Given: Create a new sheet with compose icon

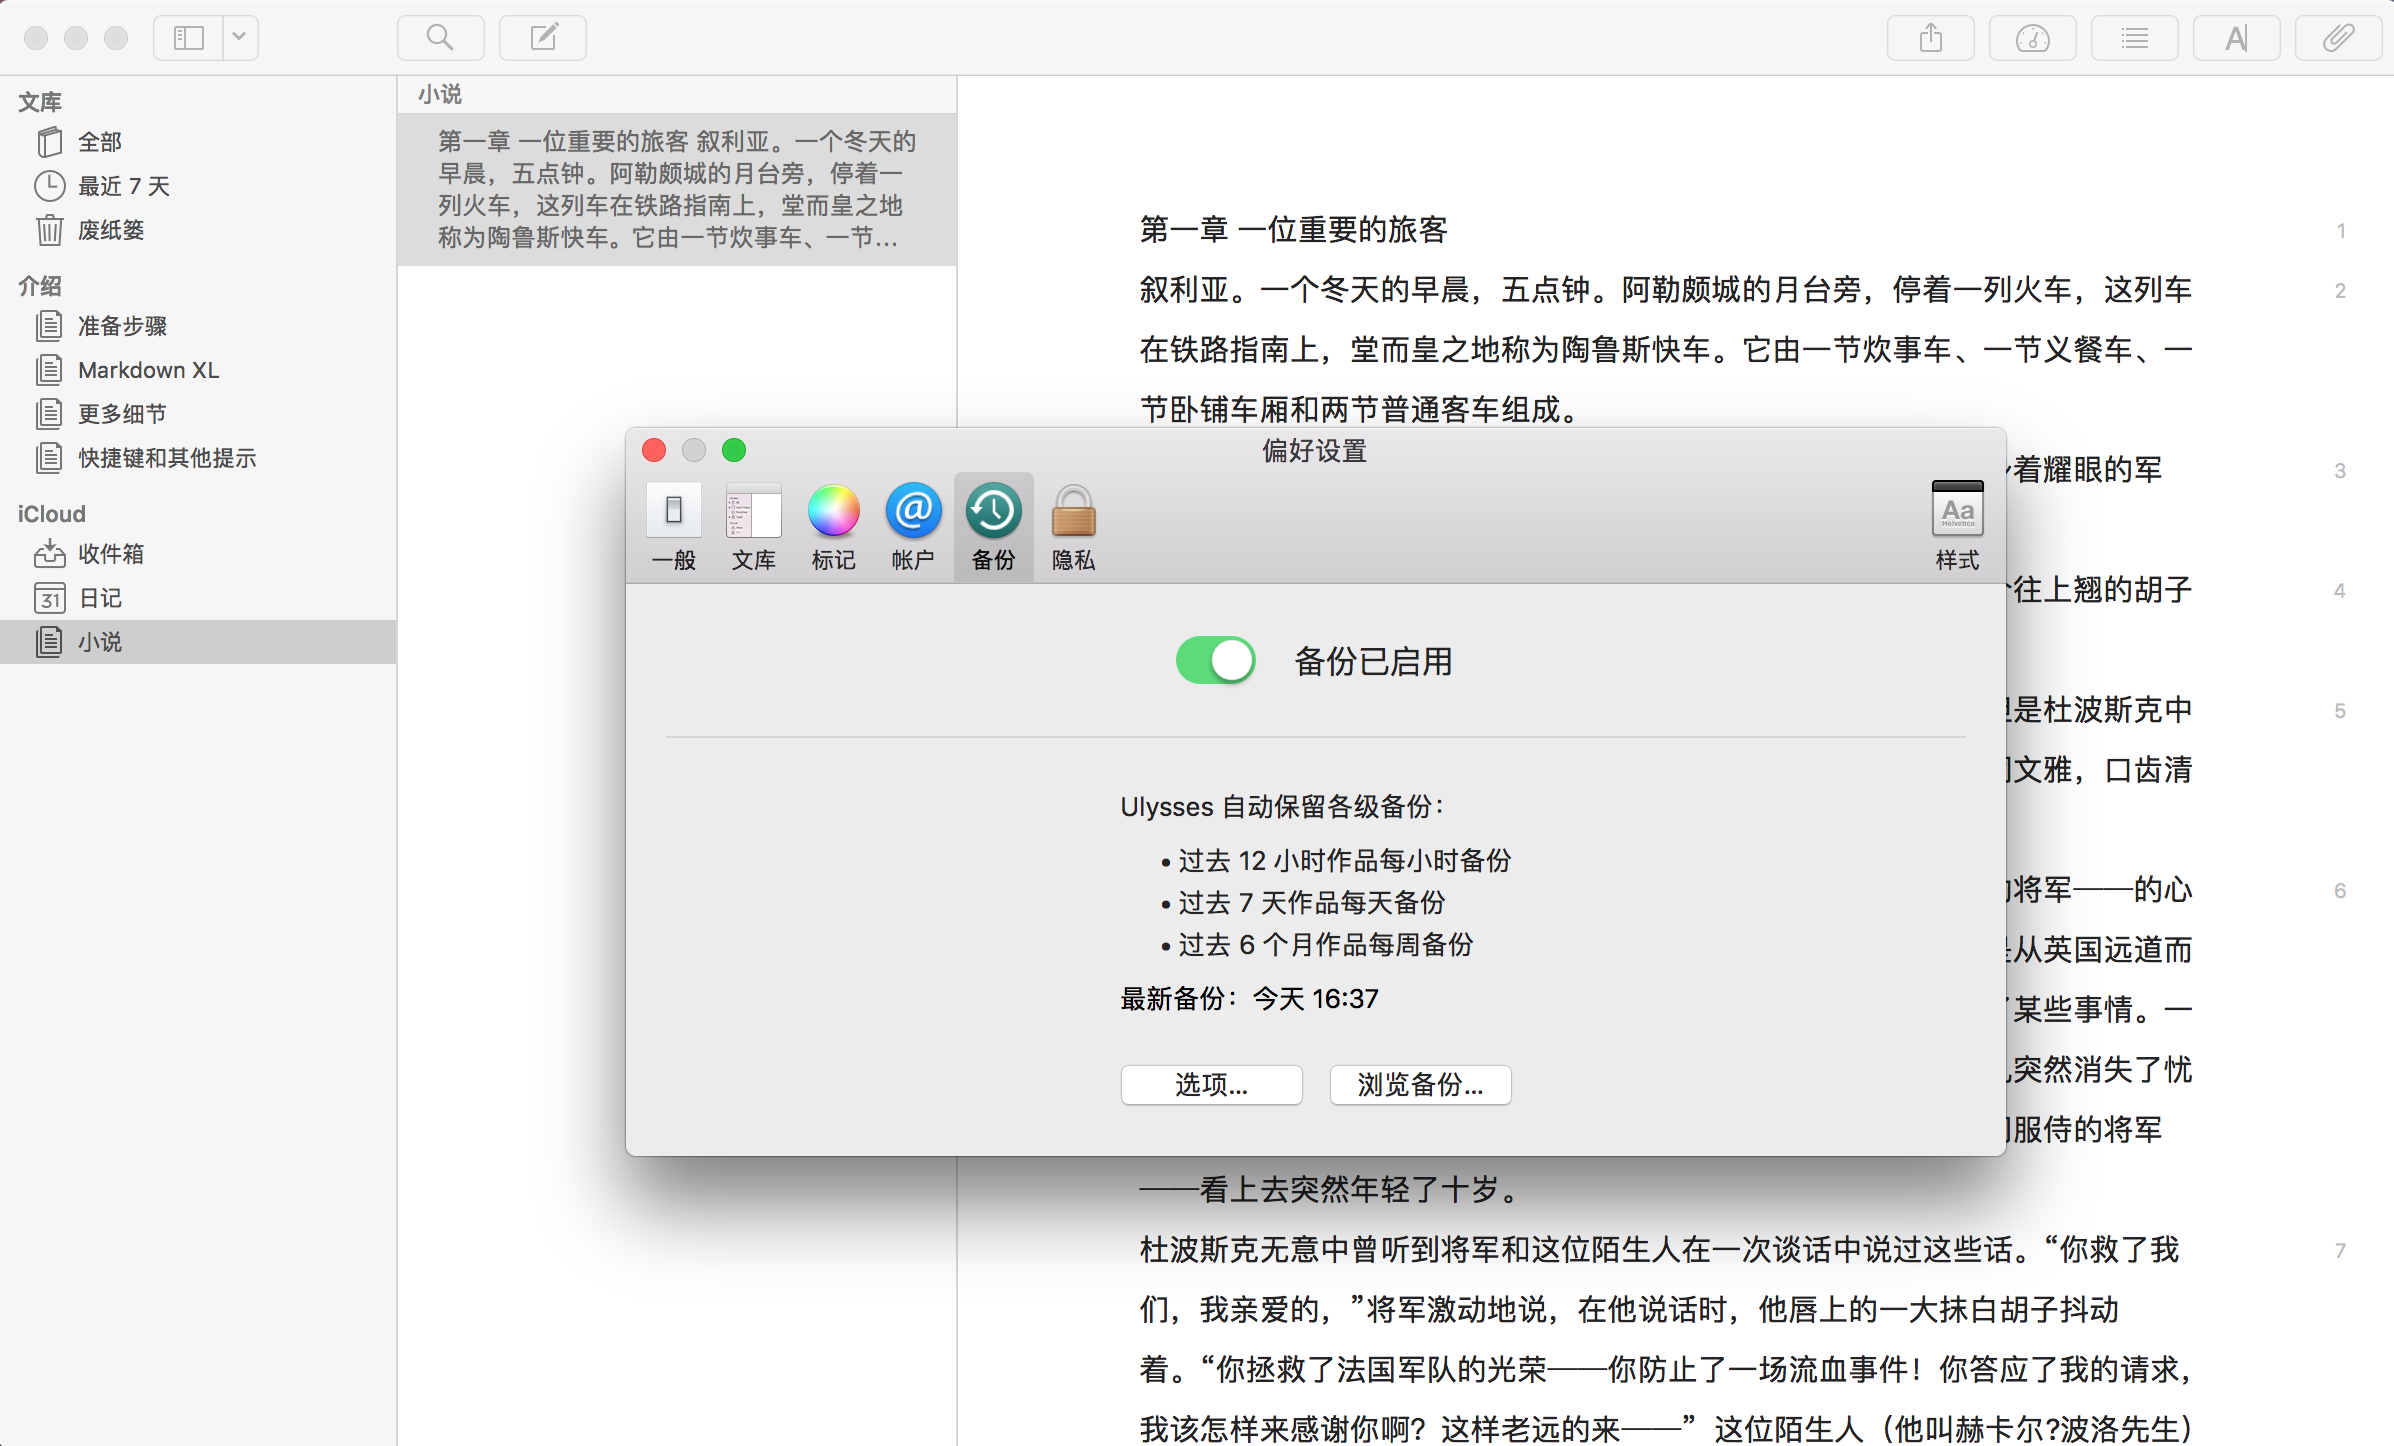Looking at the screenshot, I should (543, 38).
